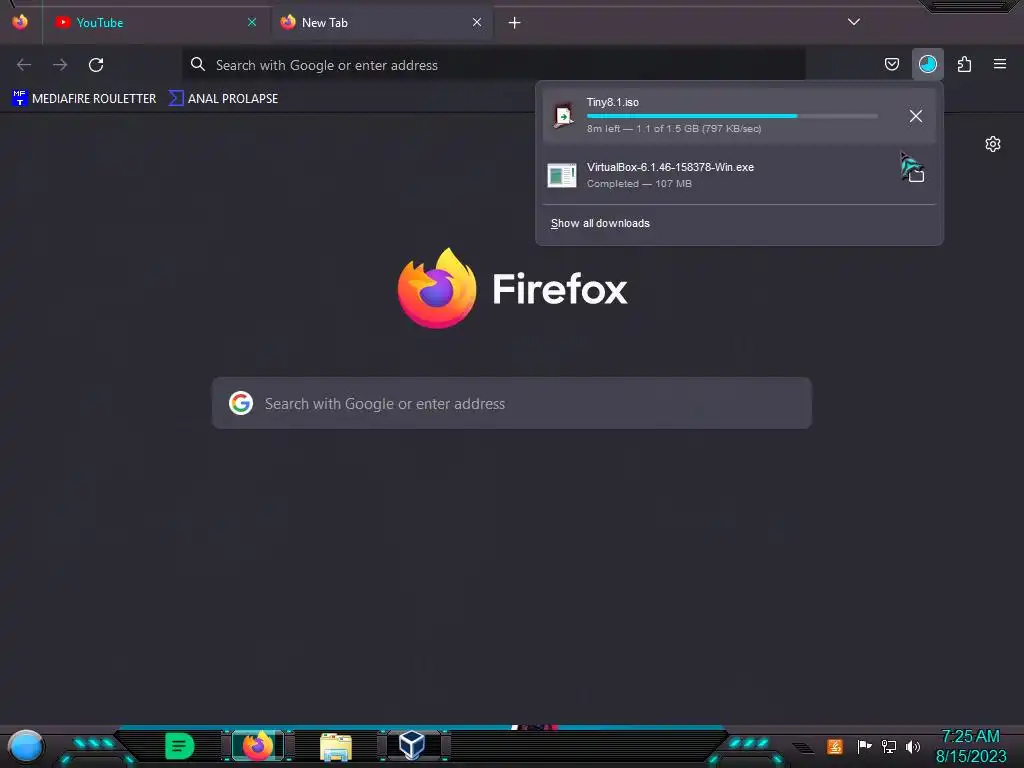Click the VirtualBox installer file icon
The width and height of the screenshot is (1024, 768).
click(562, 175)
